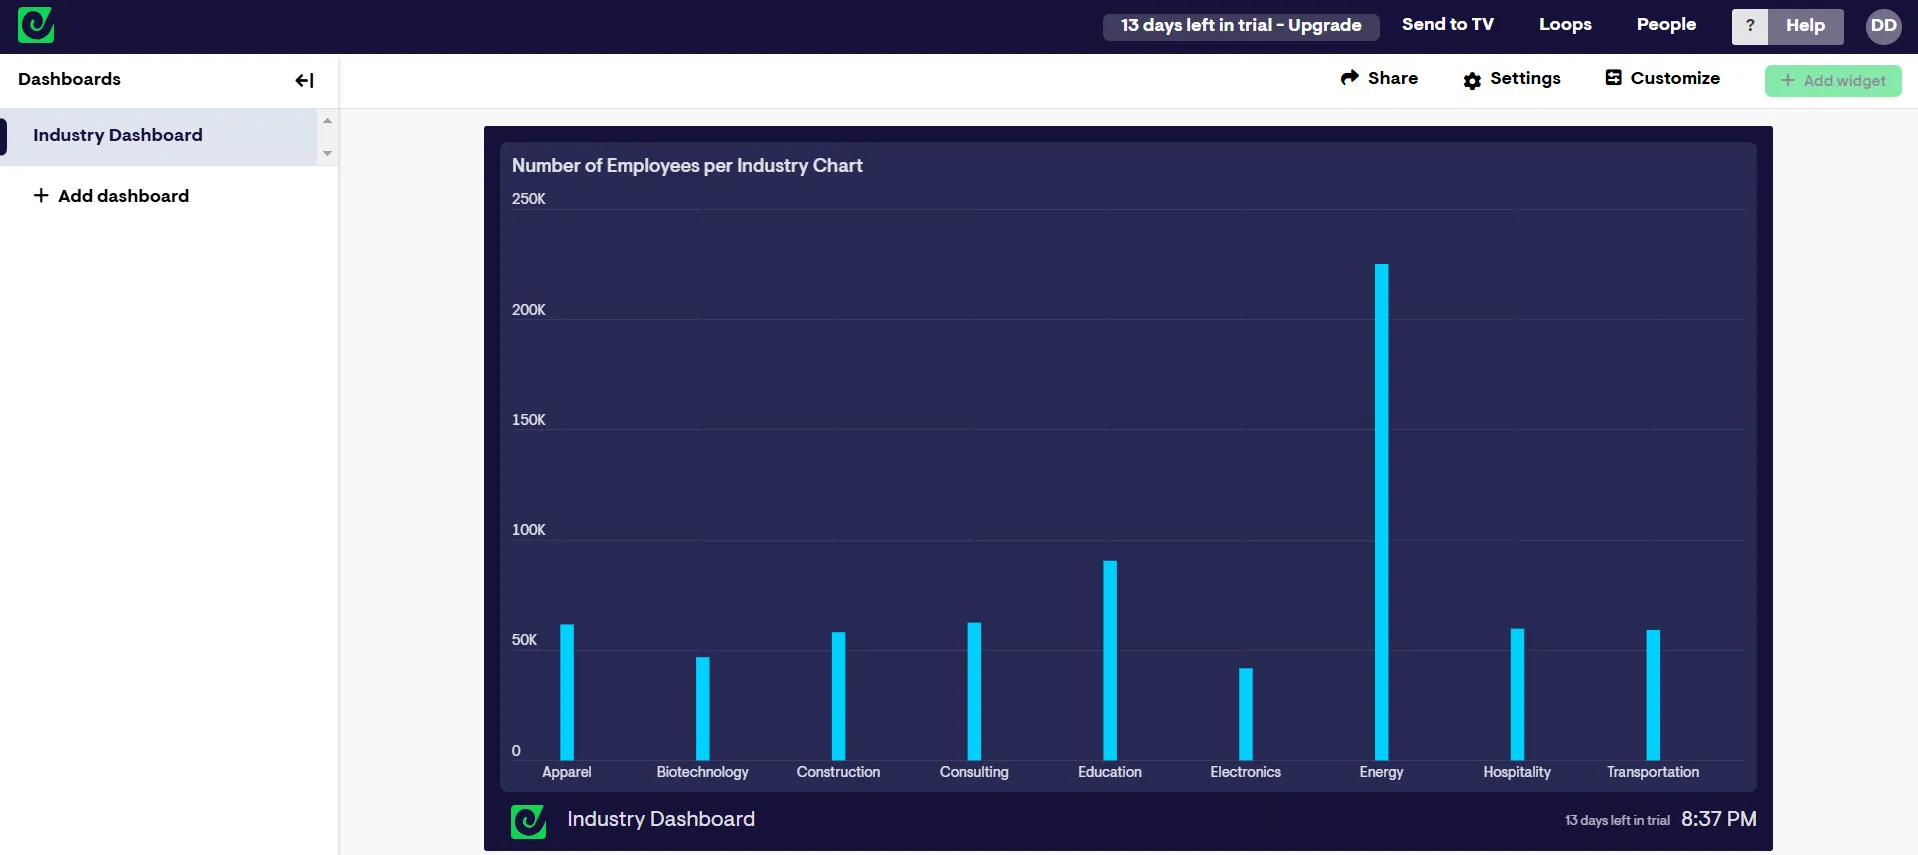This screenshot has width=1918, height=855.
Task: Collapse the Dashboards sidebar panel
Action: (304, 80)
